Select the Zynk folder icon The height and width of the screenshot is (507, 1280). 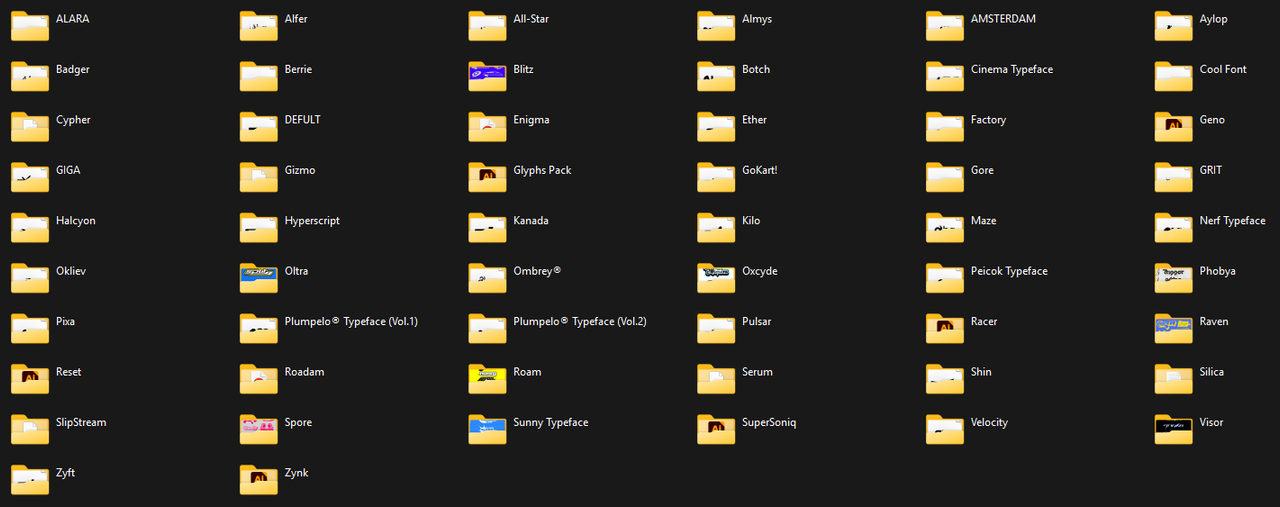(259, 479)
